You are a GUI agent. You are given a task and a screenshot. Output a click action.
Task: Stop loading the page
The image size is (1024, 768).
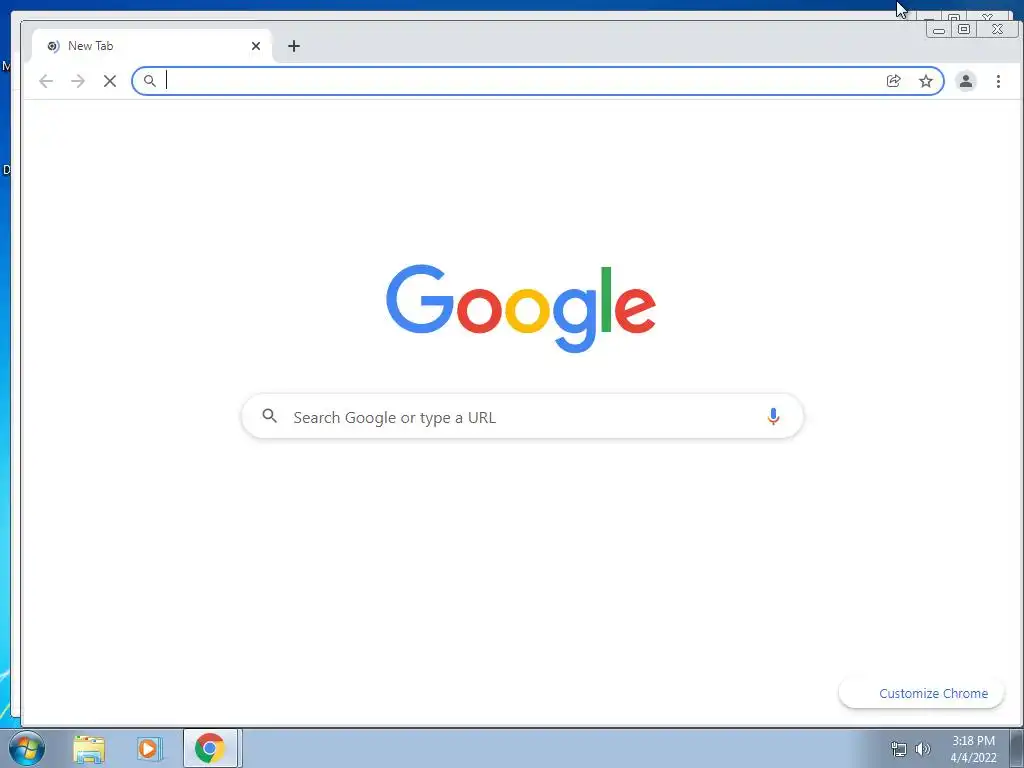point(110,81)
